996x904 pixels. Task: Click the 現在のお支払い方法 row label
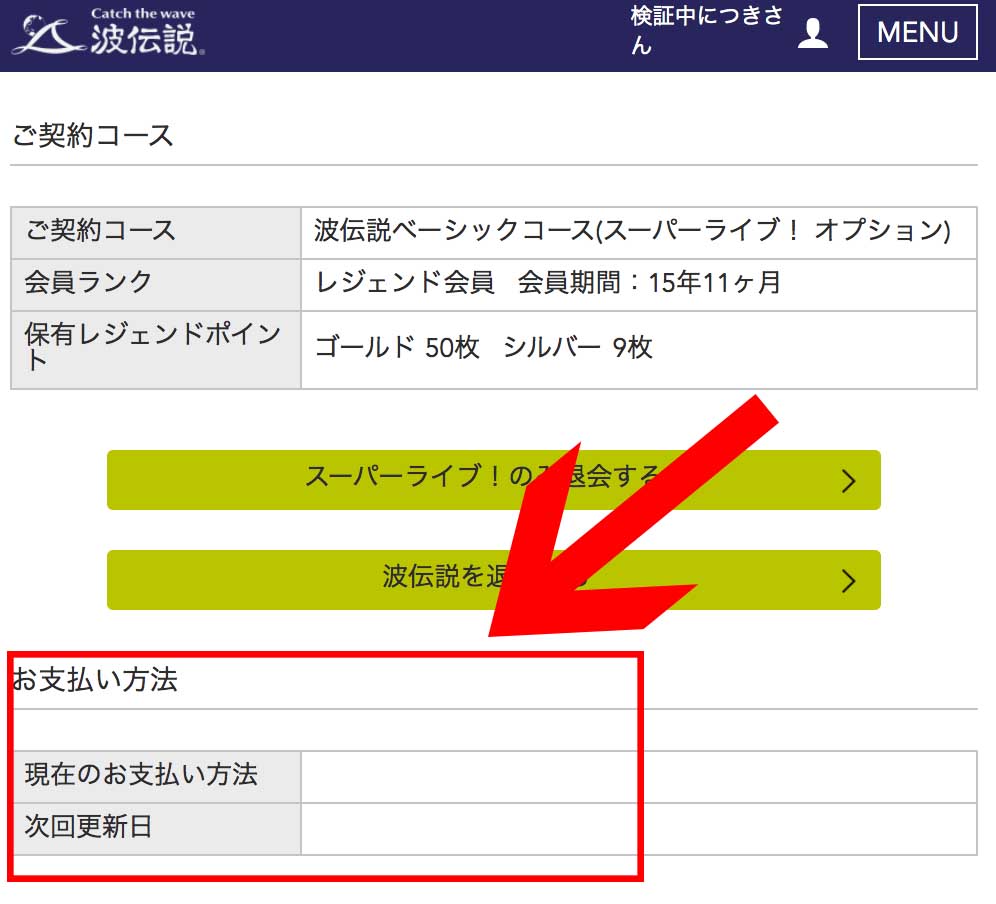[141, 775]
